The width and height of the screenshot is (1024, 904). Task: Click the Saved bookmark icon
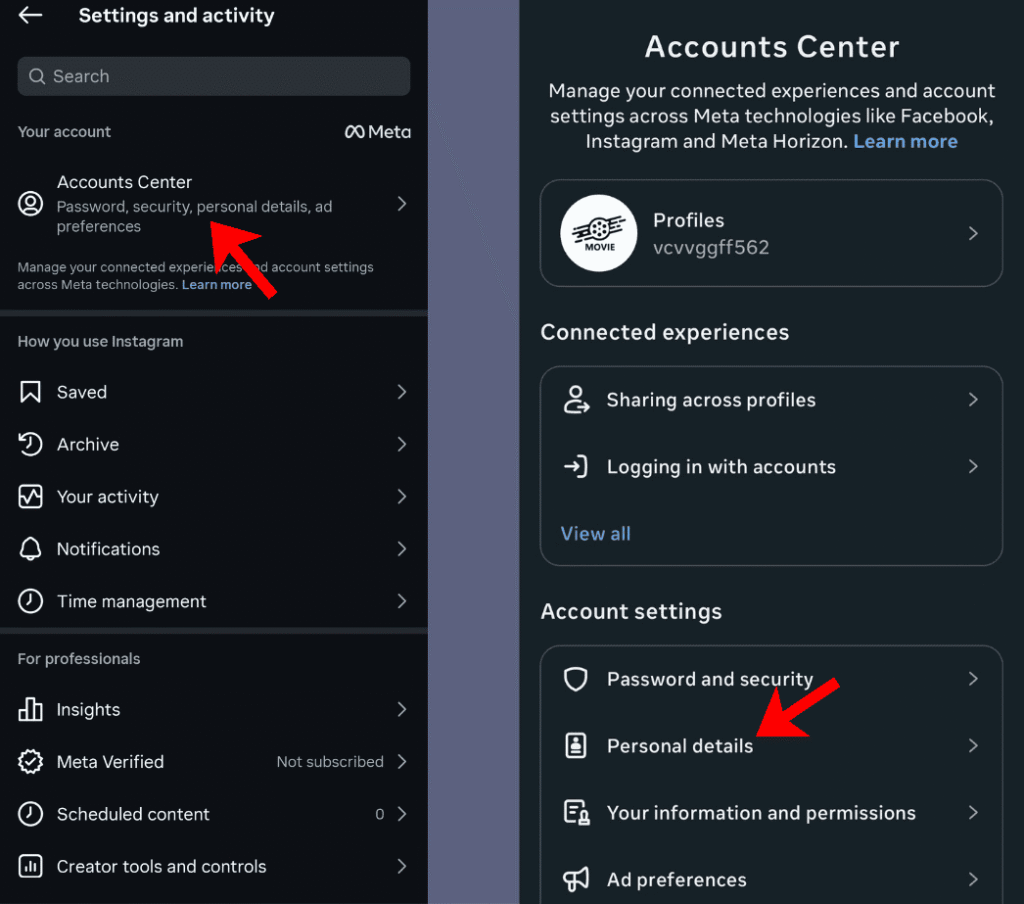tap(31, 392)
